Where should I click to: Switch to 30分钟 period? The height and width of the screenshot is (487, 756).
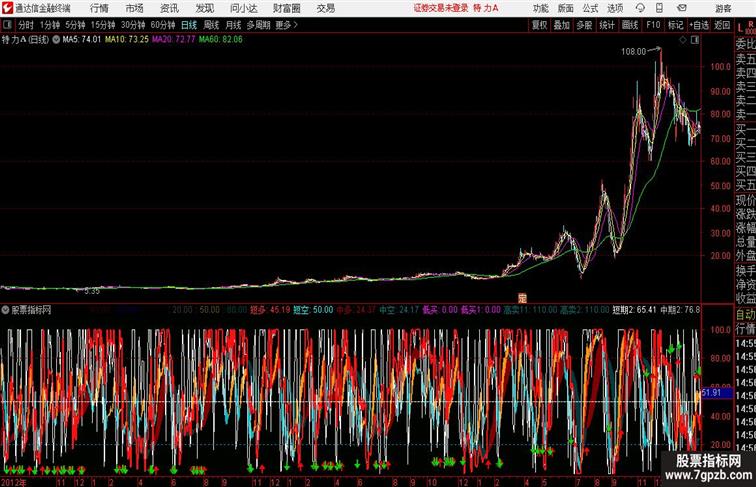(133, 25)
